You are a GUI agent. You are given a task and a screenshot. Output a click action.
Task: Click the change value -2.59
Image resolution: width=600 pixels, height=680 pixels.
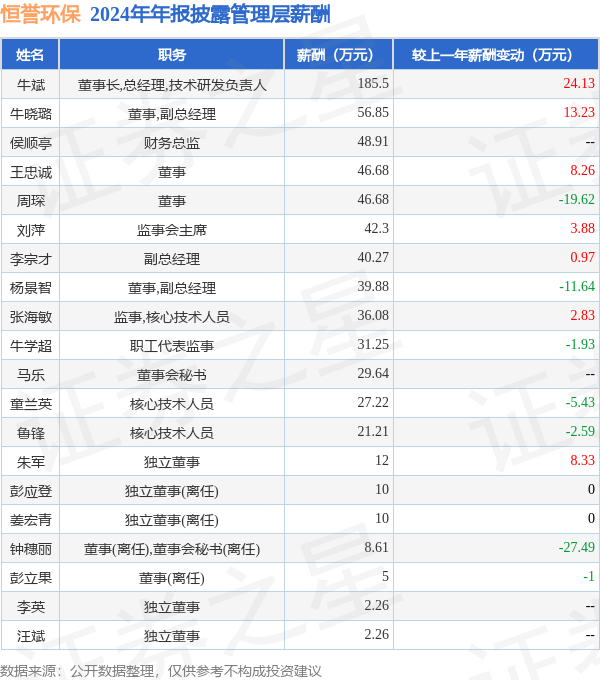pyautogui.click(x=580, y=432)
